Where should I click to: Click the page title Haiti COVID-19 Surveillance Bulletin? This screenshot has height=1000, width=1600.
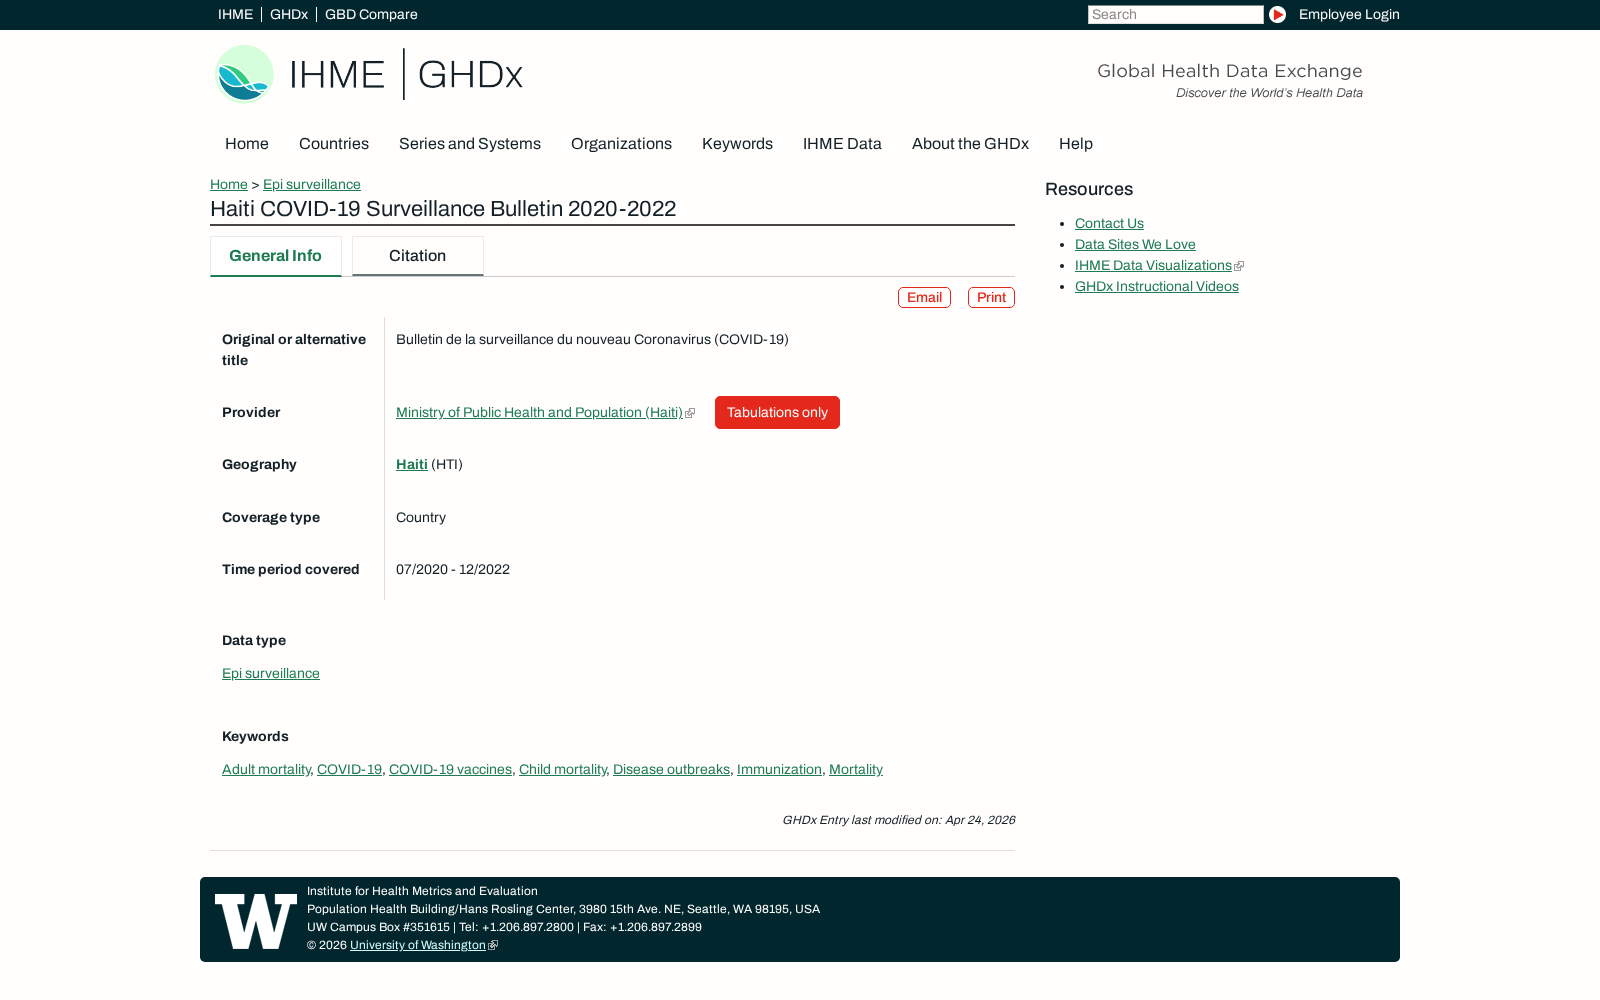(443, 208)
